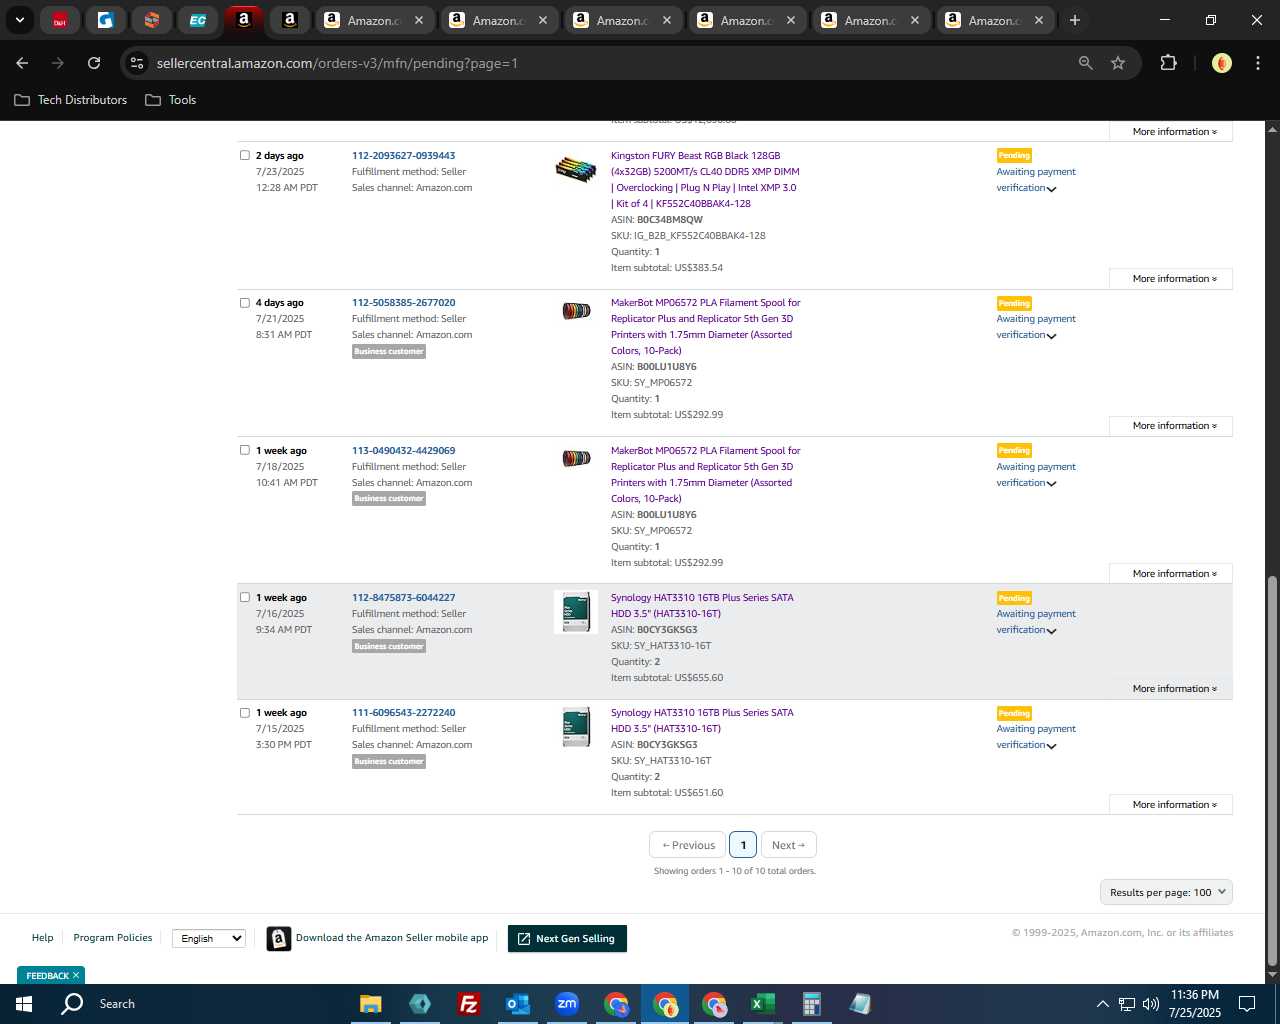Expand verification dropdown for order 111-6096543-2272240
Image resolution: width=1280 pixels, height=1024 pixels.
coord(1051,746)
